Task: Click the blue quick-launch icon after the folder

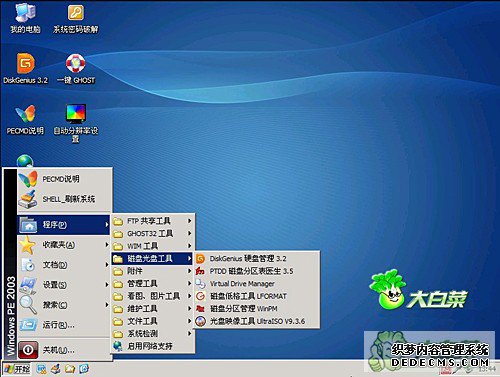Action: click(84, 369)
